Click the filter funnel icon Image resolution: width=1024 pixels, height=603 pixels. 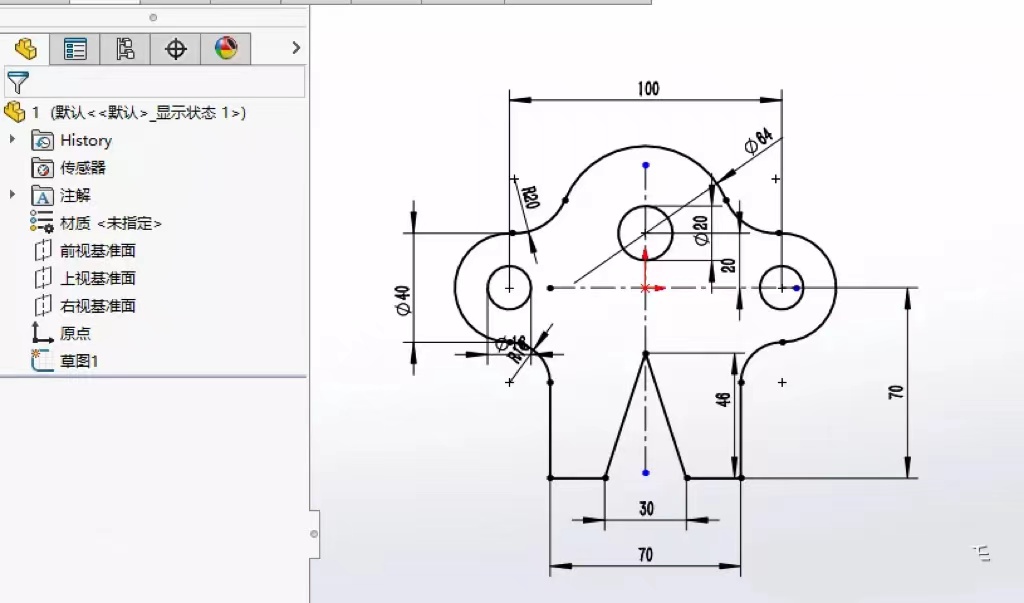tap(18, 82)
